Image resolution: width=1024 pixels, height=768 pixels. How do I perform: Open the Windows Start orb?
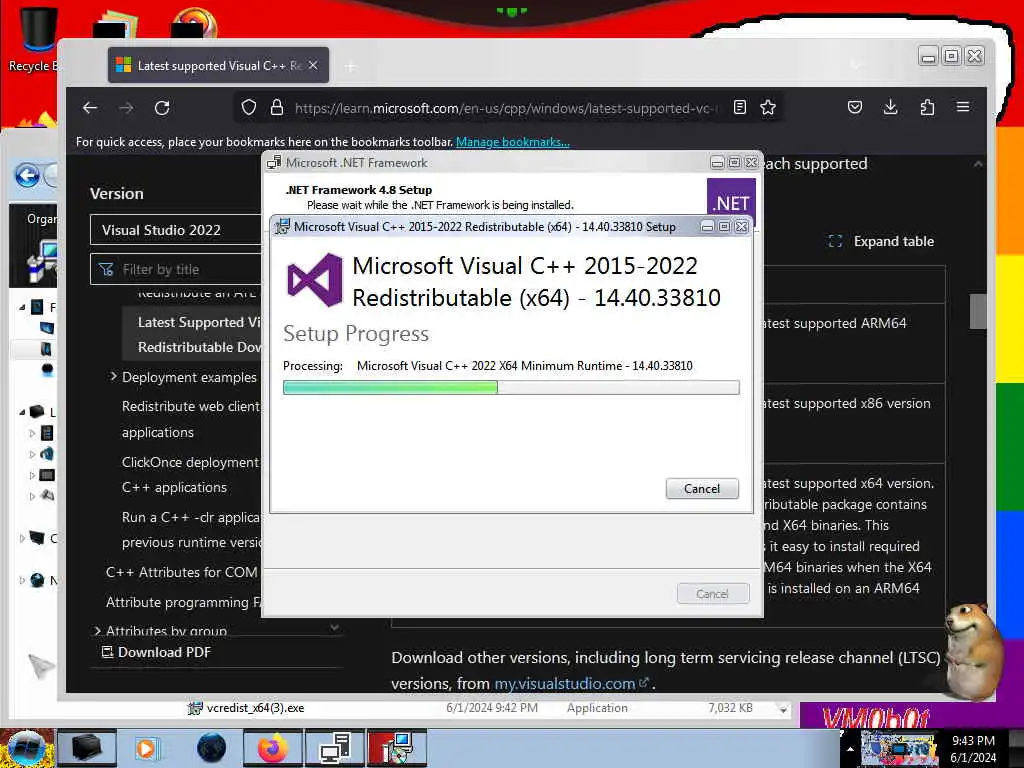pos(25,748)
